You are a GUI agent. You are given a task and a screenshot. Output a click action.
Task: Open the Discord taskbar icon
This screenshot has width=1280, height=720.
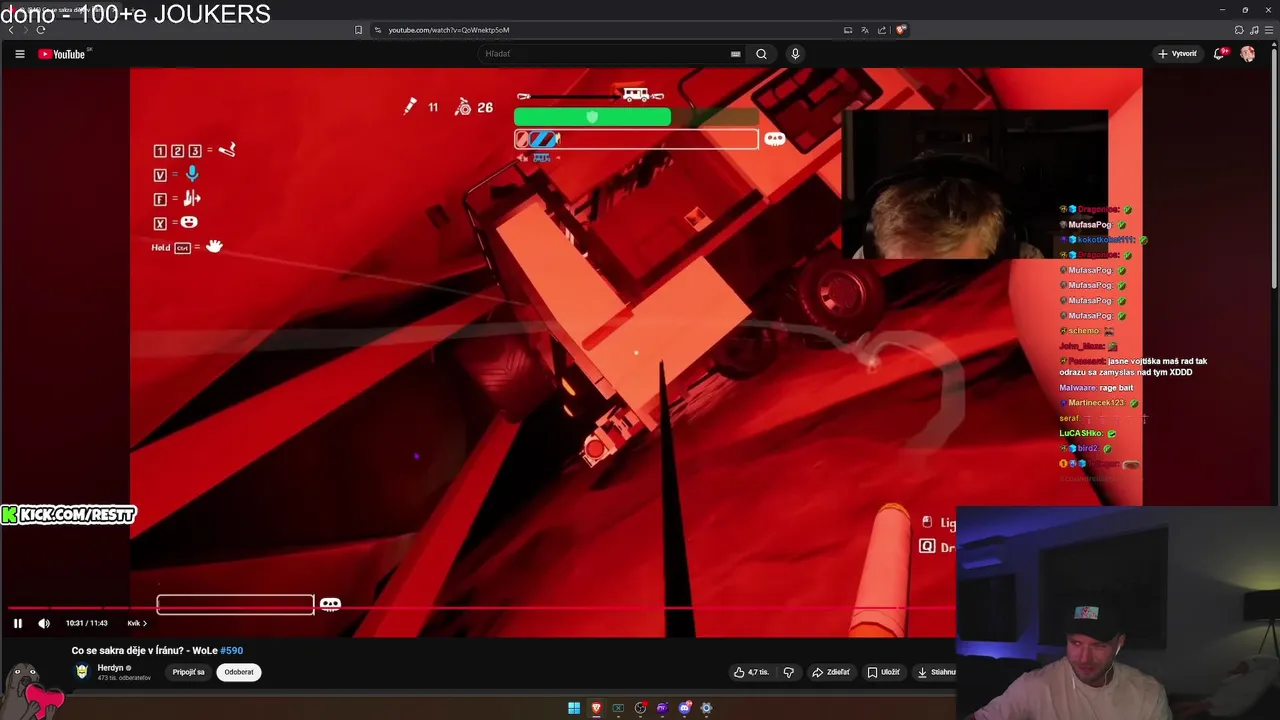pyautogui.click(x=684, y=708)
